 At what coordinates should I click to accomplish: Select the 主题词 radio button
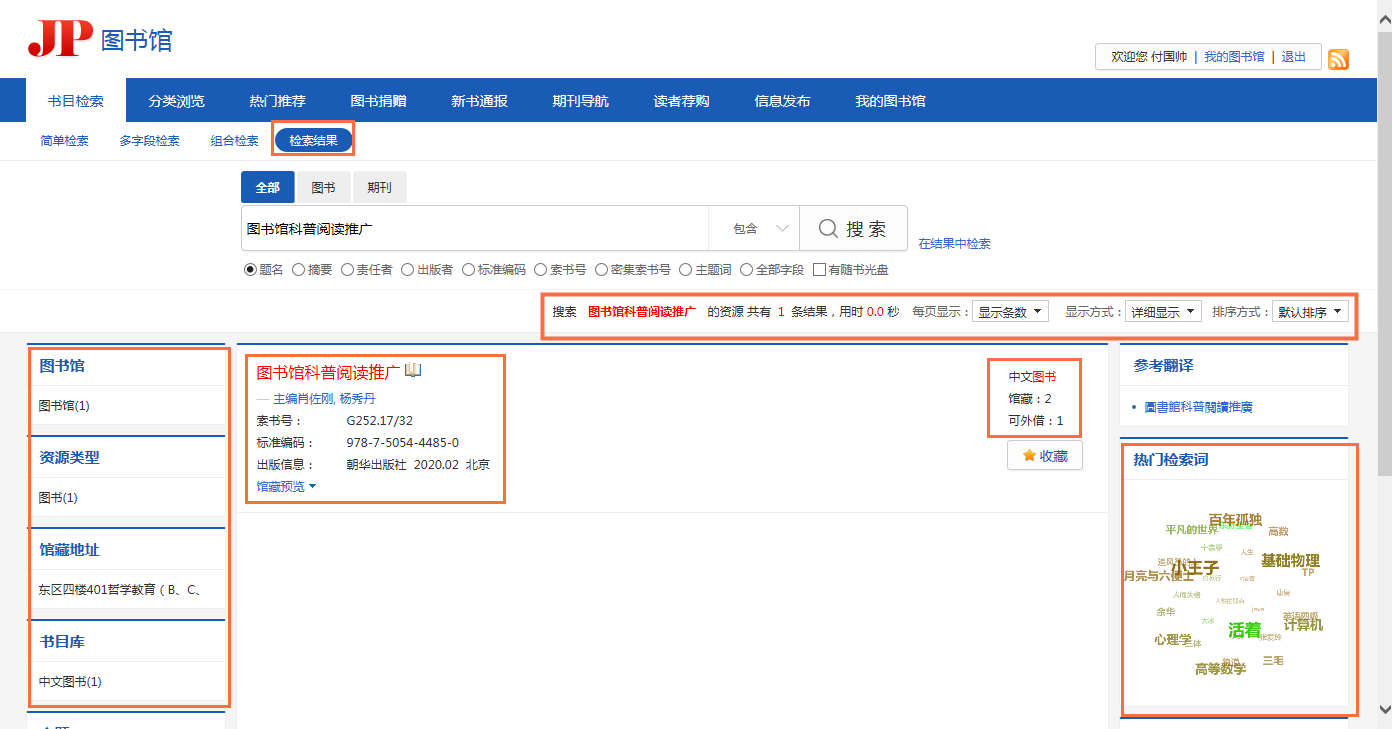click(x=686, y=270)
